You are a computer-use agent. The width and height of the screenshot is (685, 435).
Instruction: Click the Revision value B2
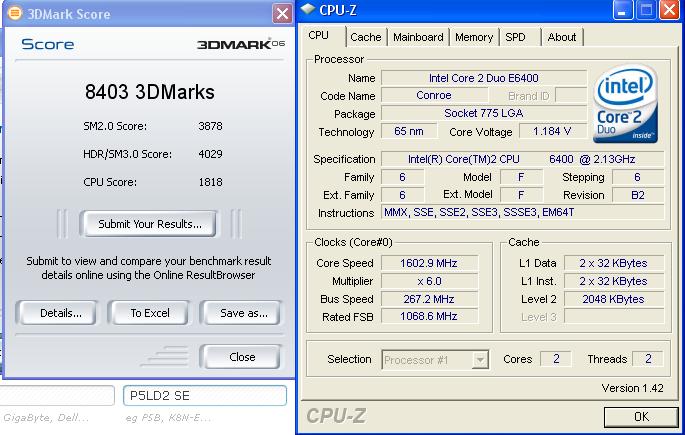point(638,195)
